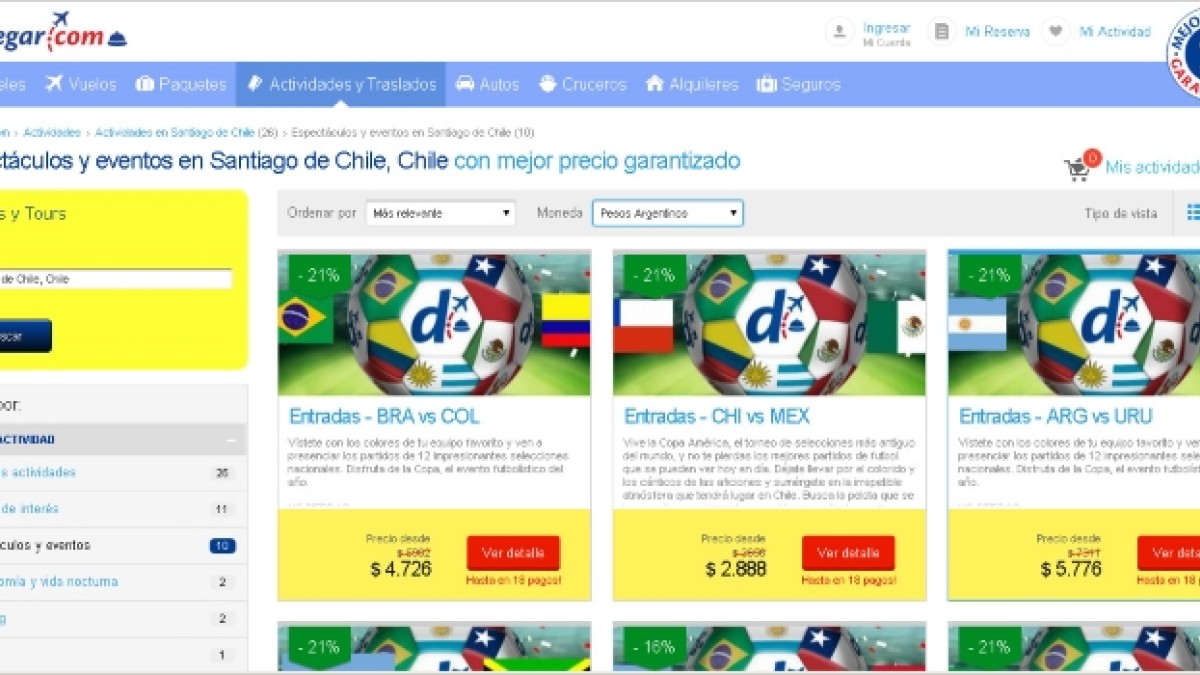Open Mi Reserva document icon
The width and height of the screenshot is (1200, 675).
pyautogui.click(x=941, y=31)
